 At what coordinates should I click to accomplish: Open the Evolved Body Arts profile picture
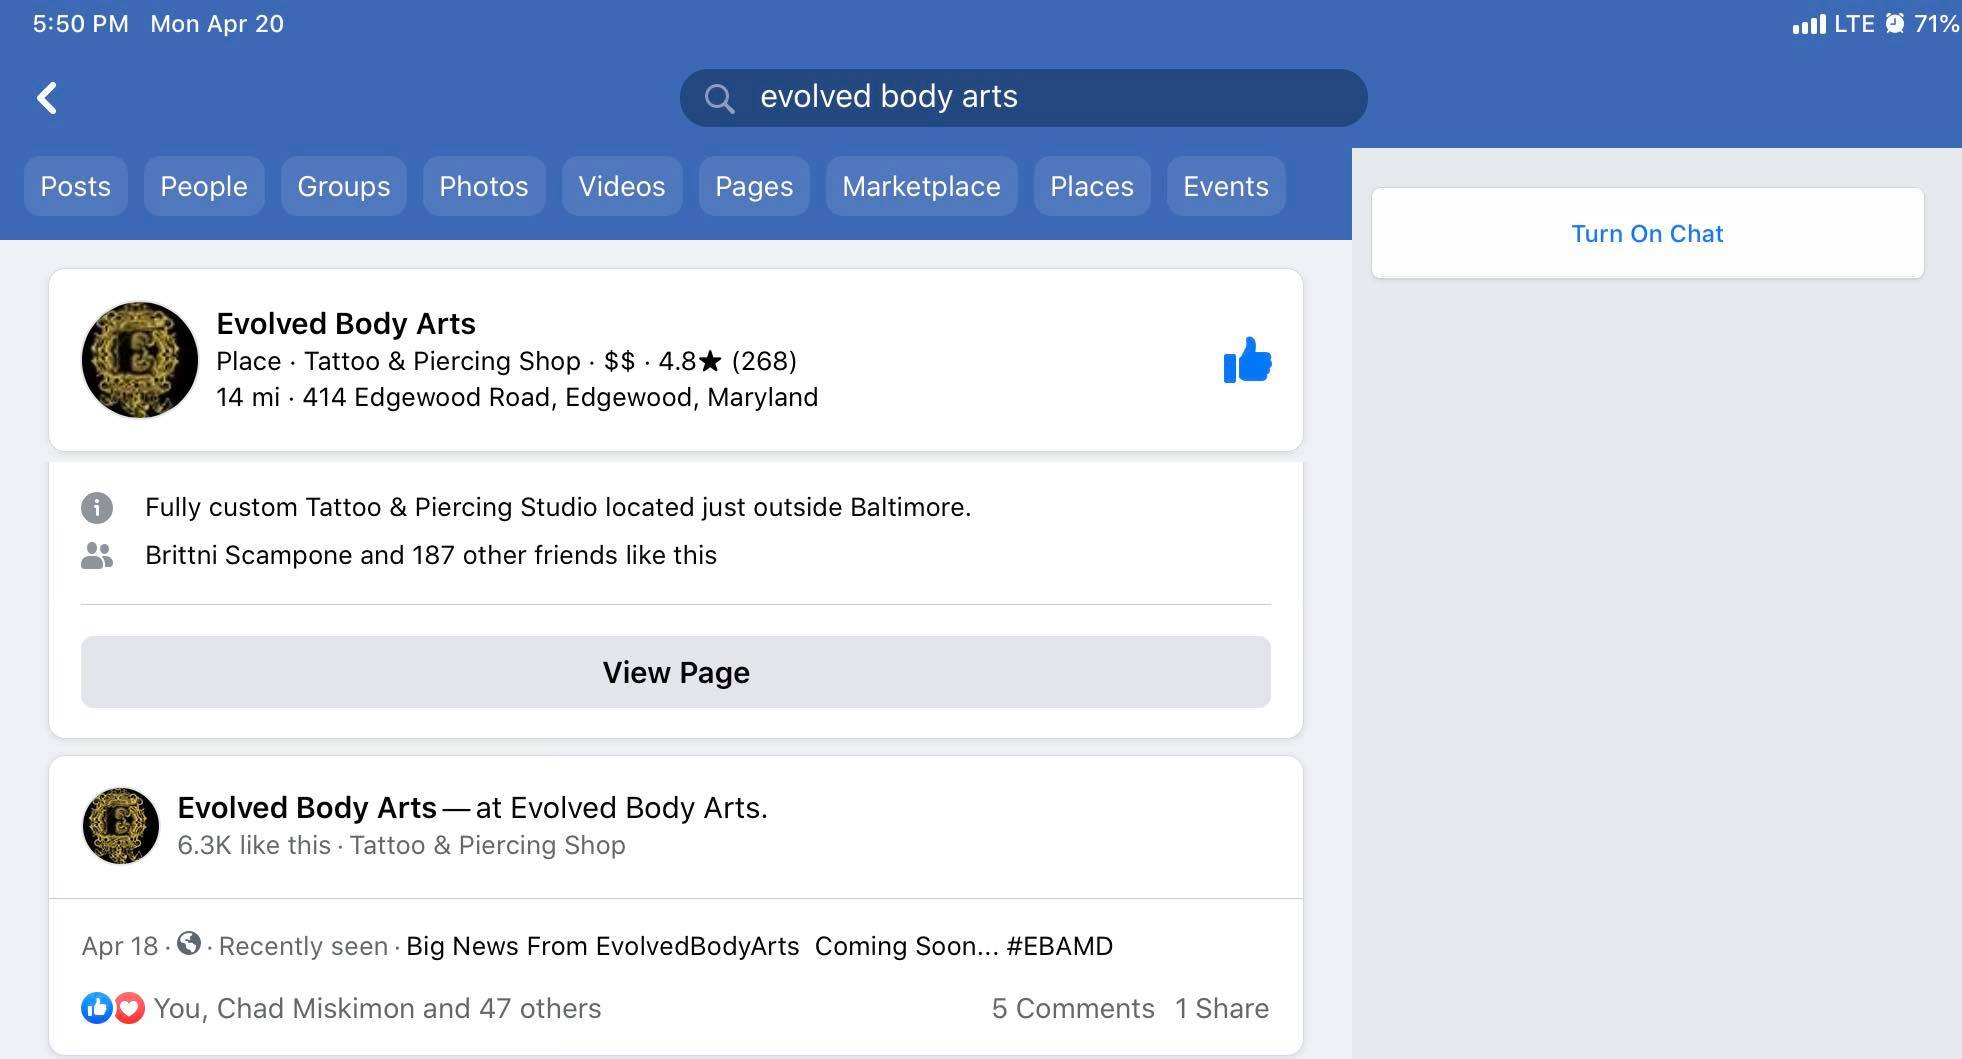click(140, 360)
